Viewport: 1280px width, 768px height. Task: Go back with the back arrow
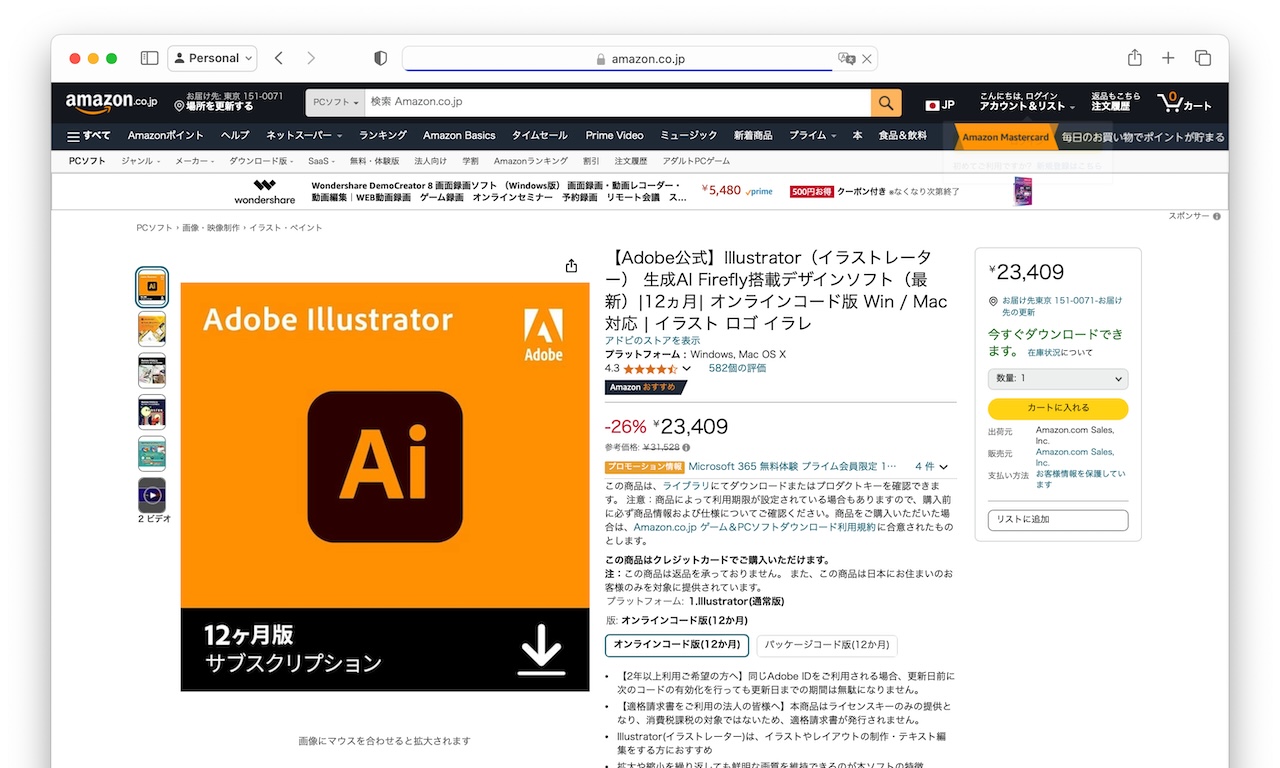click(x=279, y=58)
